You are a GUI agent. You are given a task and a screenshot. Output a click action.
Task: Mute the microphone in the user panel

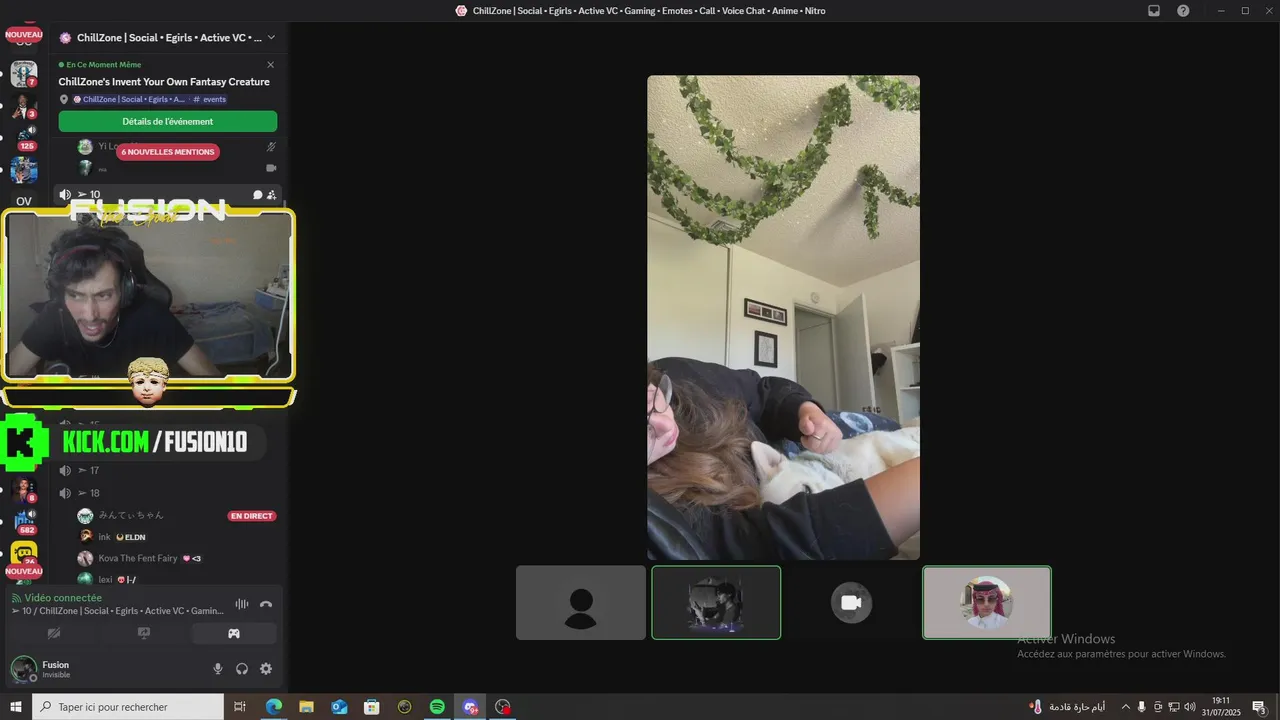tap(218, 669)
